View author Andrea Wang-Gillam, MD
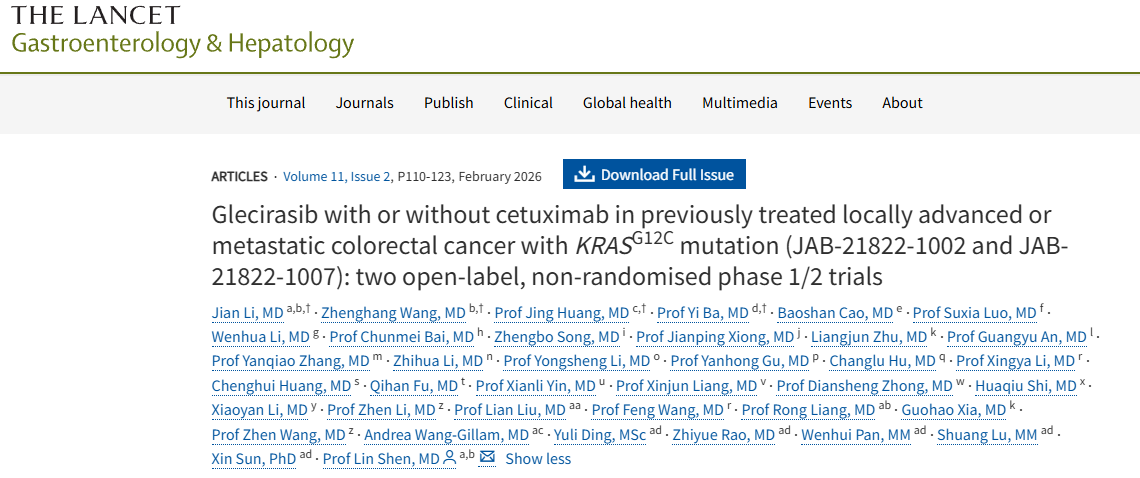This screenshot has height=478, width=1140. click(446, 435)
